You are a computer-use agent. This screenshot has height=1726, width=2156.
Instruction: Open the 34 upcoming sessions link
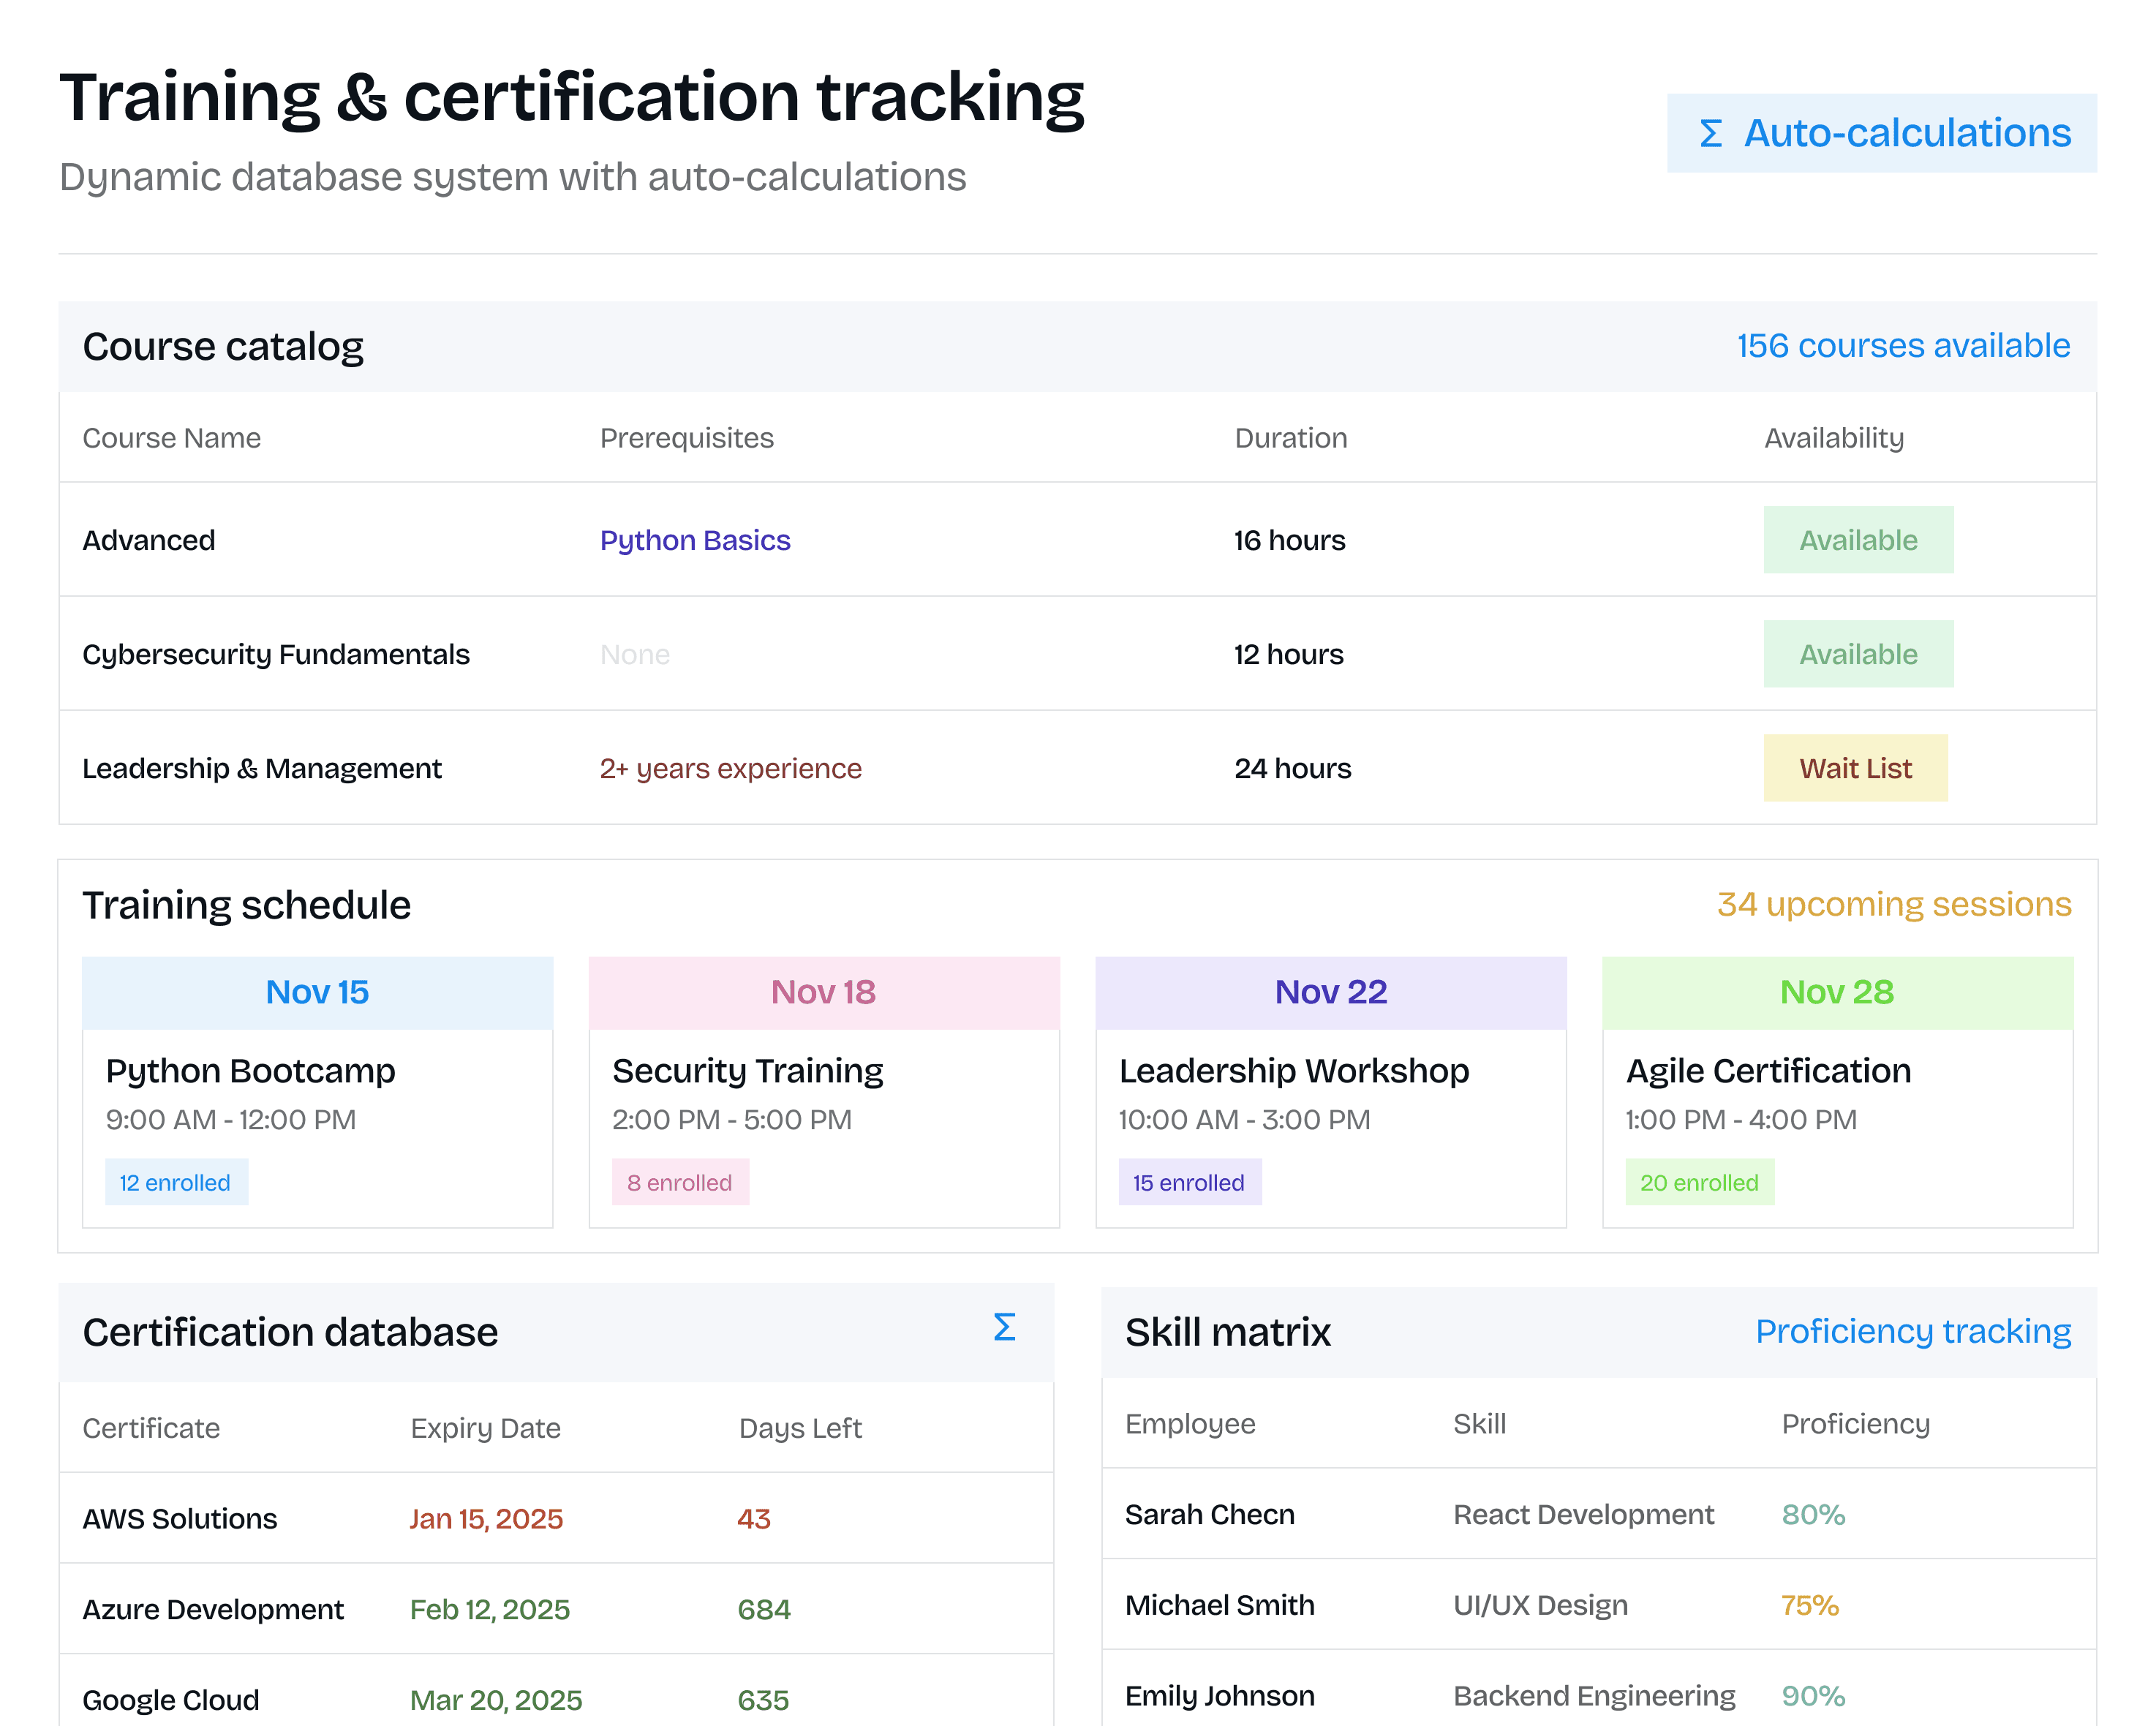click(1893, 904)
